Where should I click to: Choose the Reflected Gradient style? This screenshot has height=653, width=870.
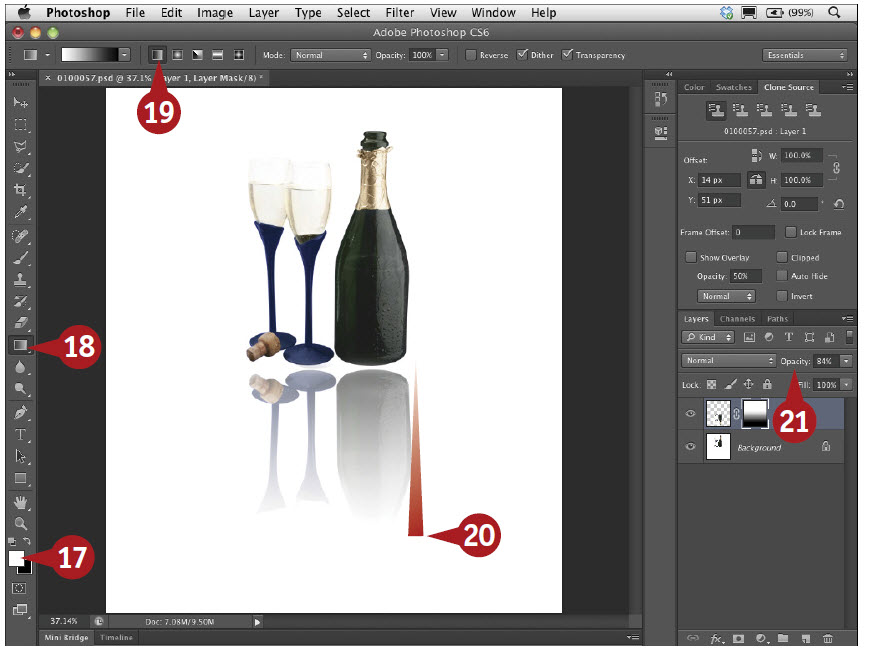click(218, 55)
